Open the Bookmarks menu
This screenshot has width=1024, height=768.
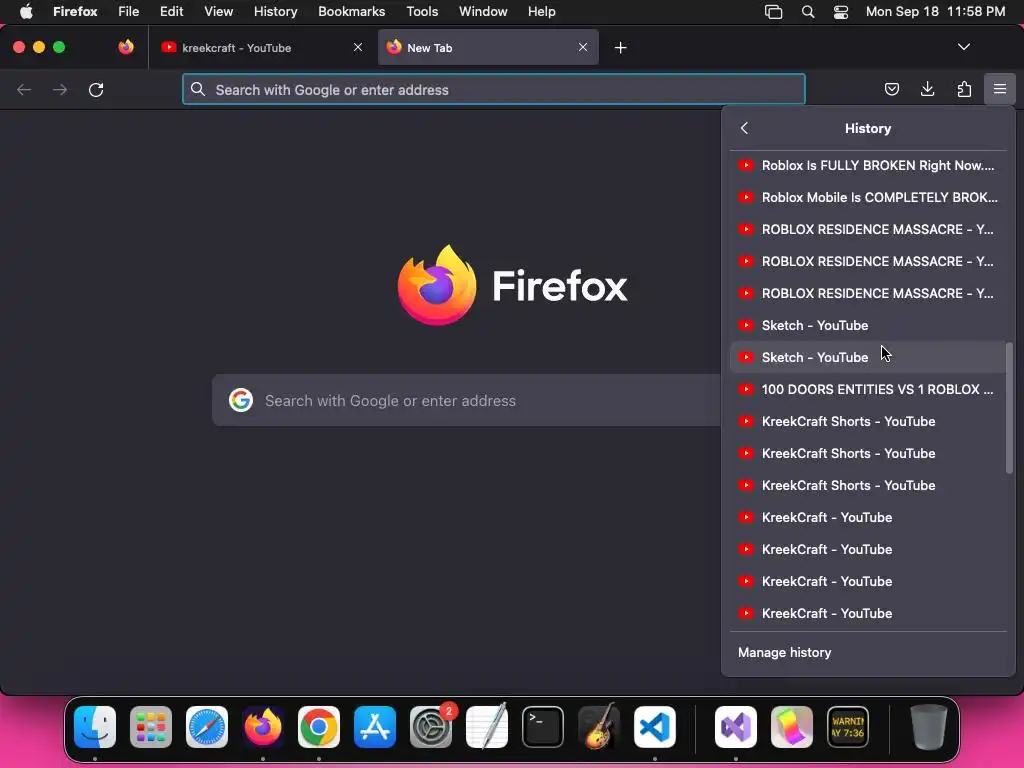click(x=351, y=12)
